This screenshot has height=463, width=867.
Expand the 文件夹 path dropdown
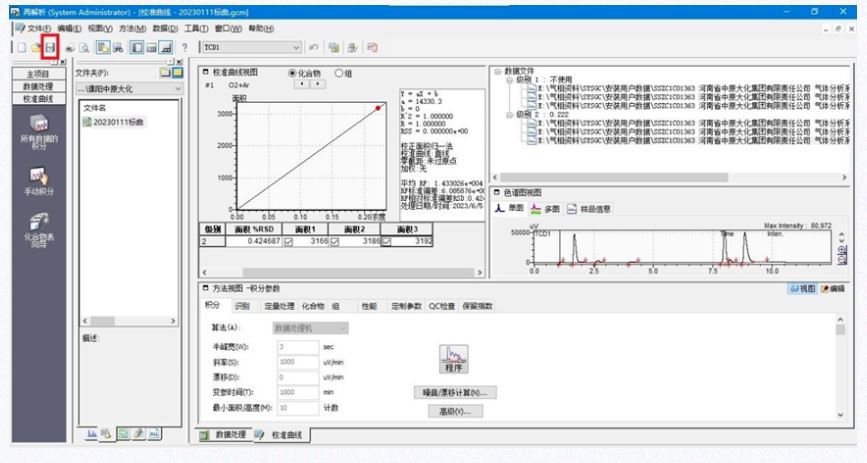coord(178,89)
